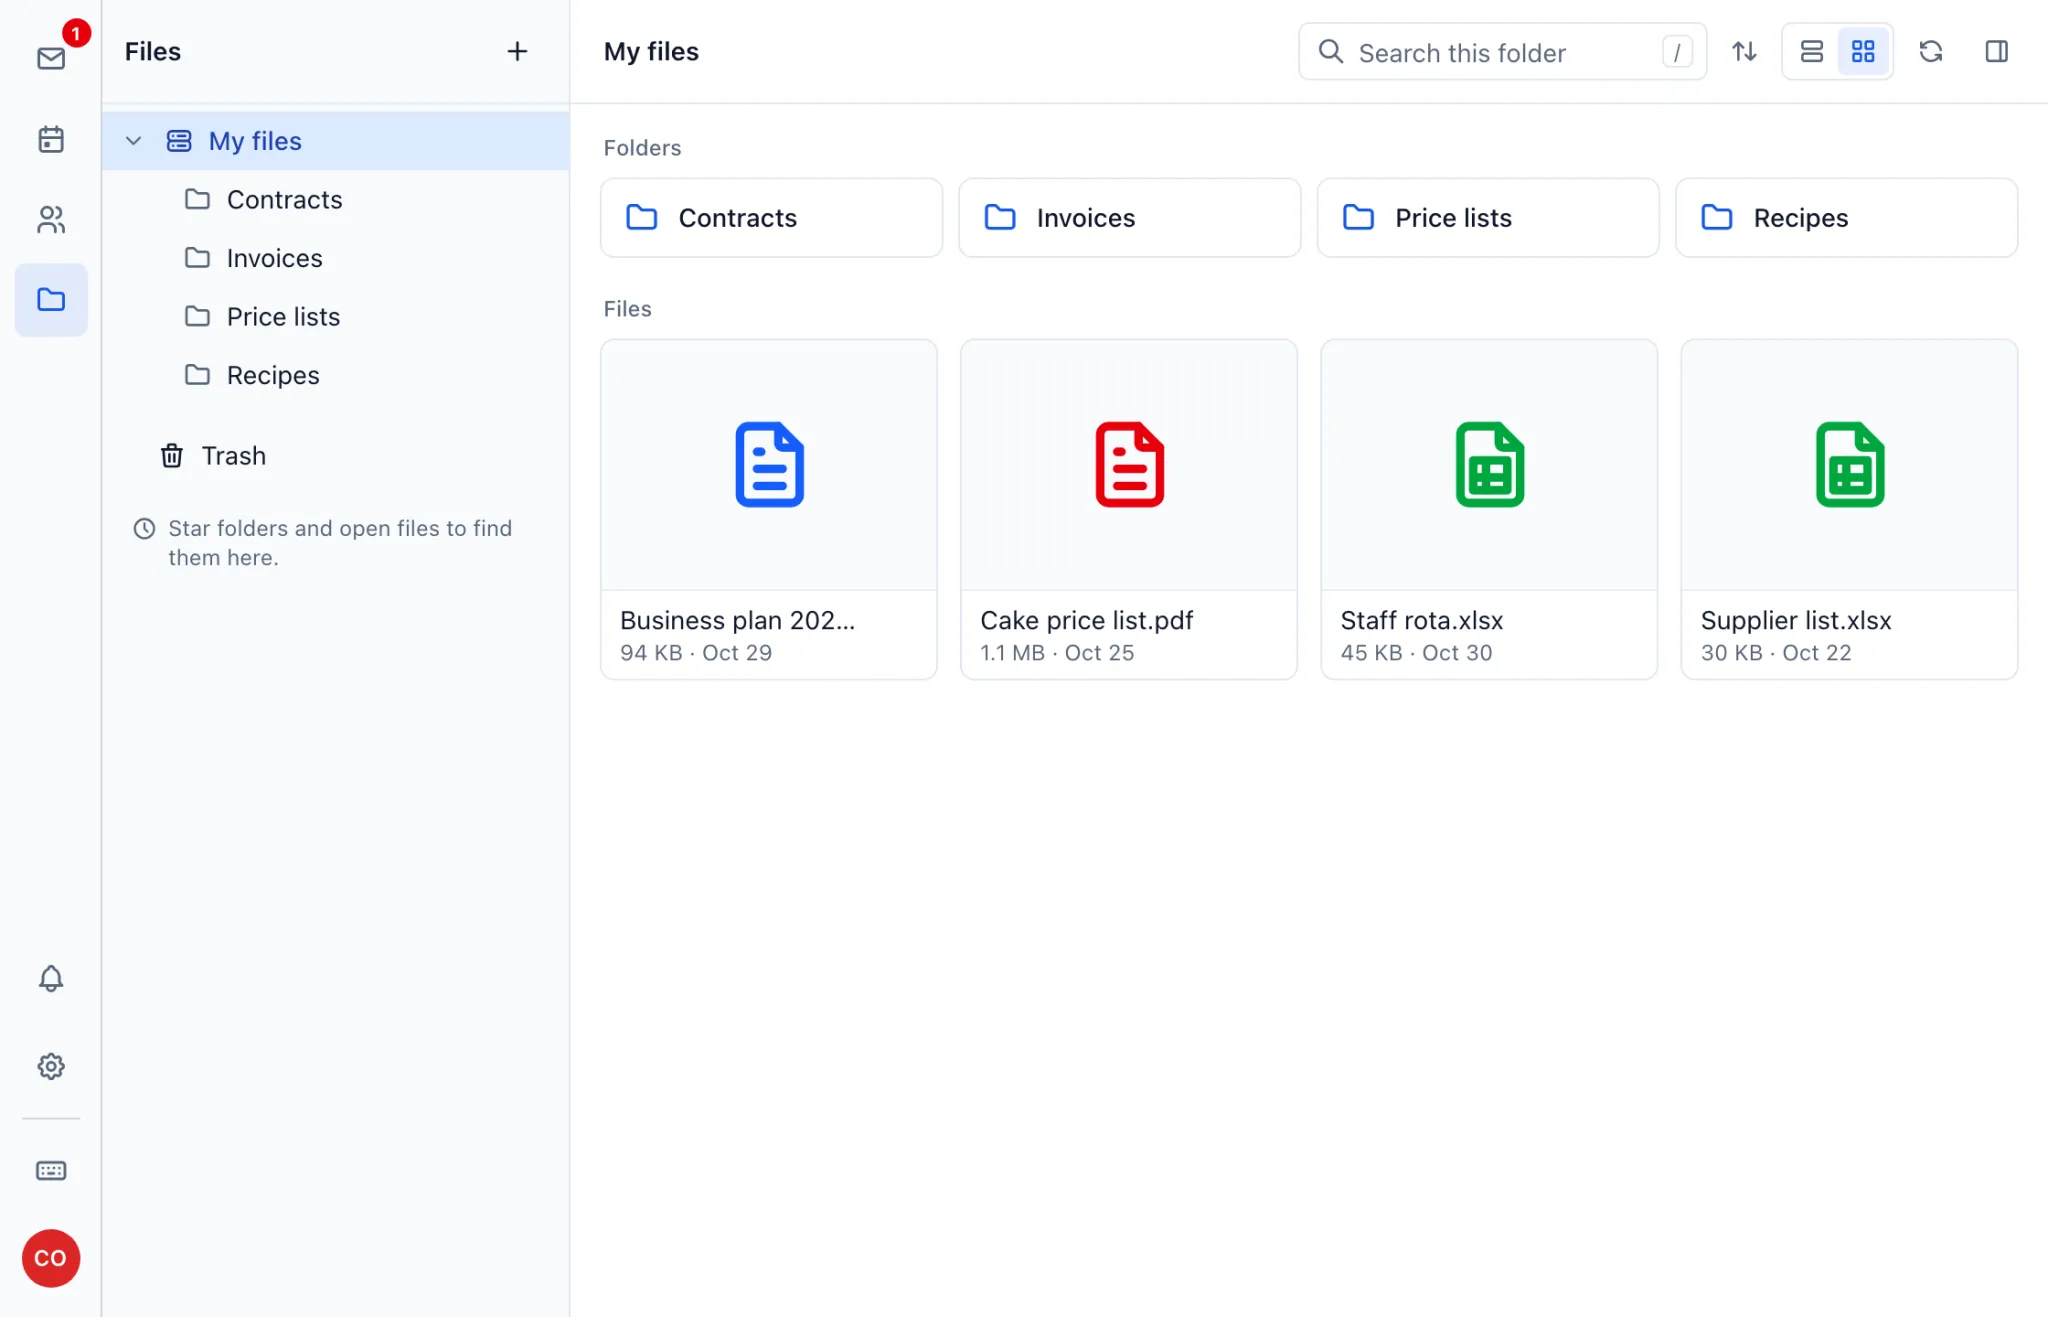The image size is (2048, 1317).
Task: Open the Mail app with unread badge
Action: (x=51, y=58)
